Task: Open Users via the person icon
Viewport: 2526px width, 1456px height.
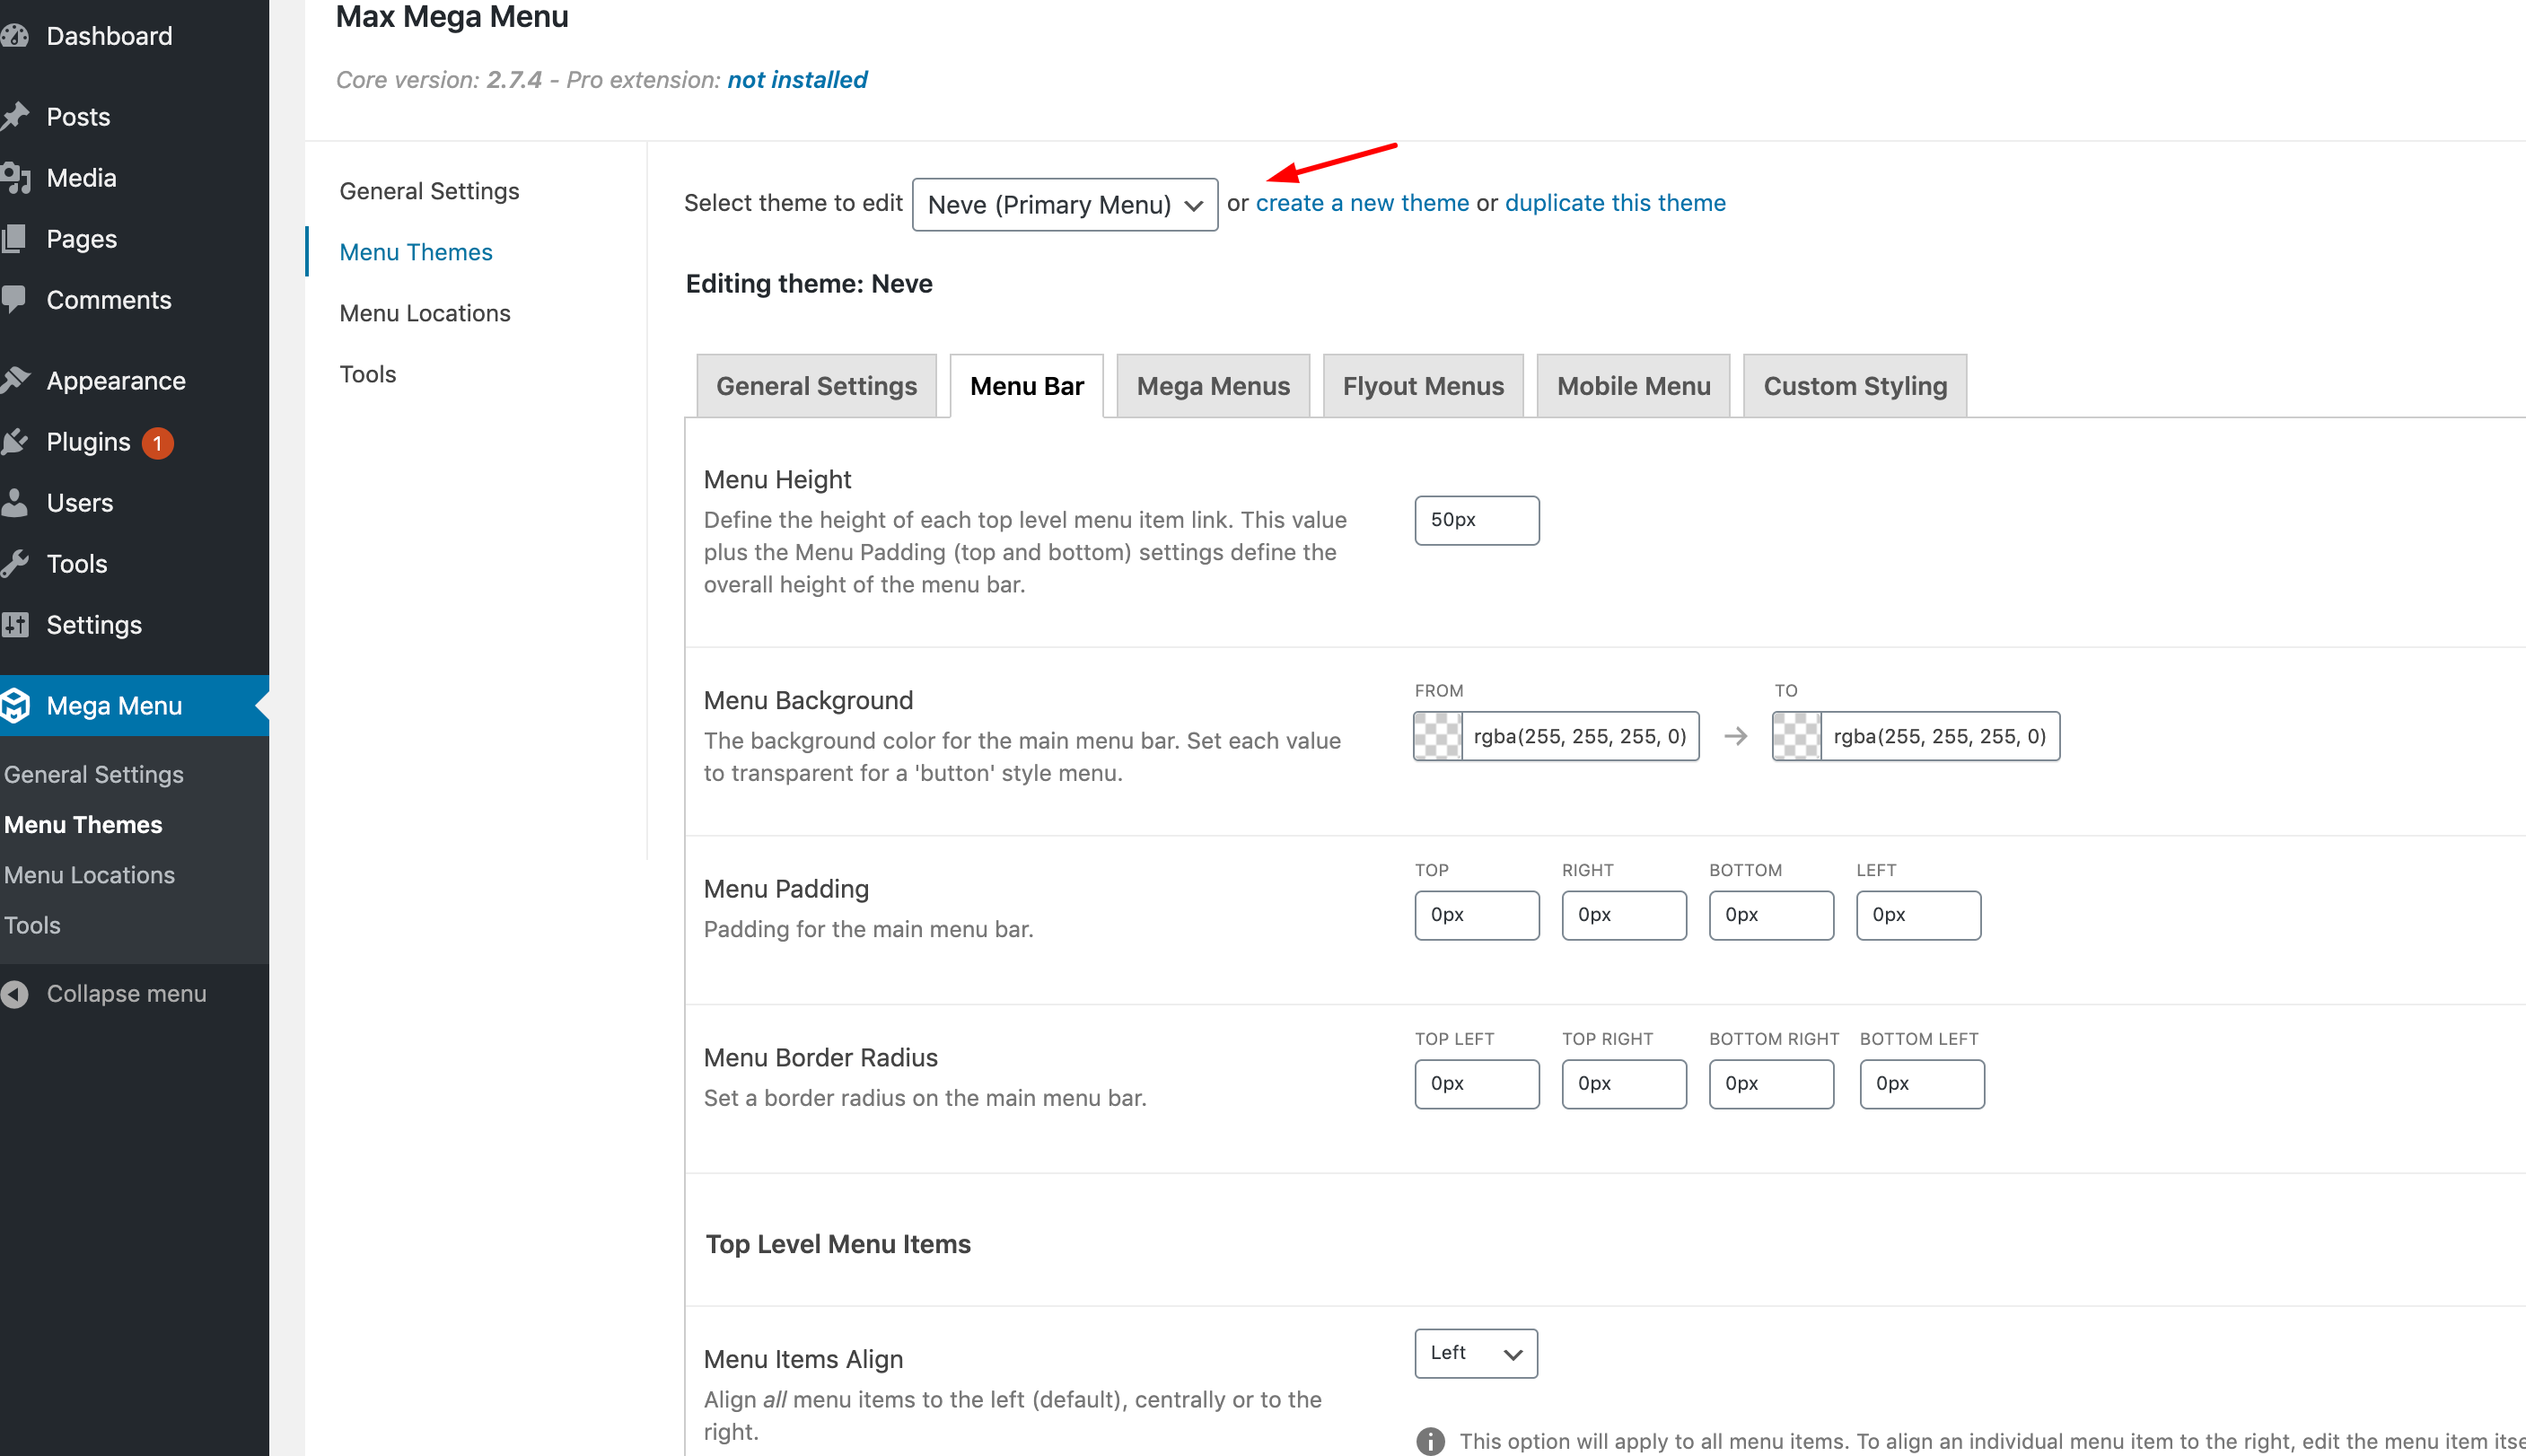Action: pos(17,502)
